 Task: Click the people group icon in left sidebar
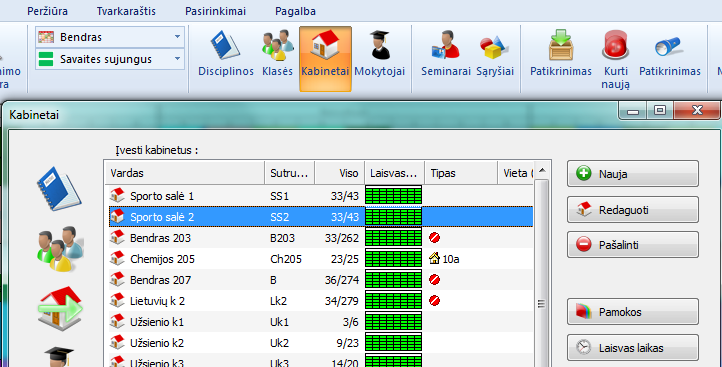[x=60, y=249]
